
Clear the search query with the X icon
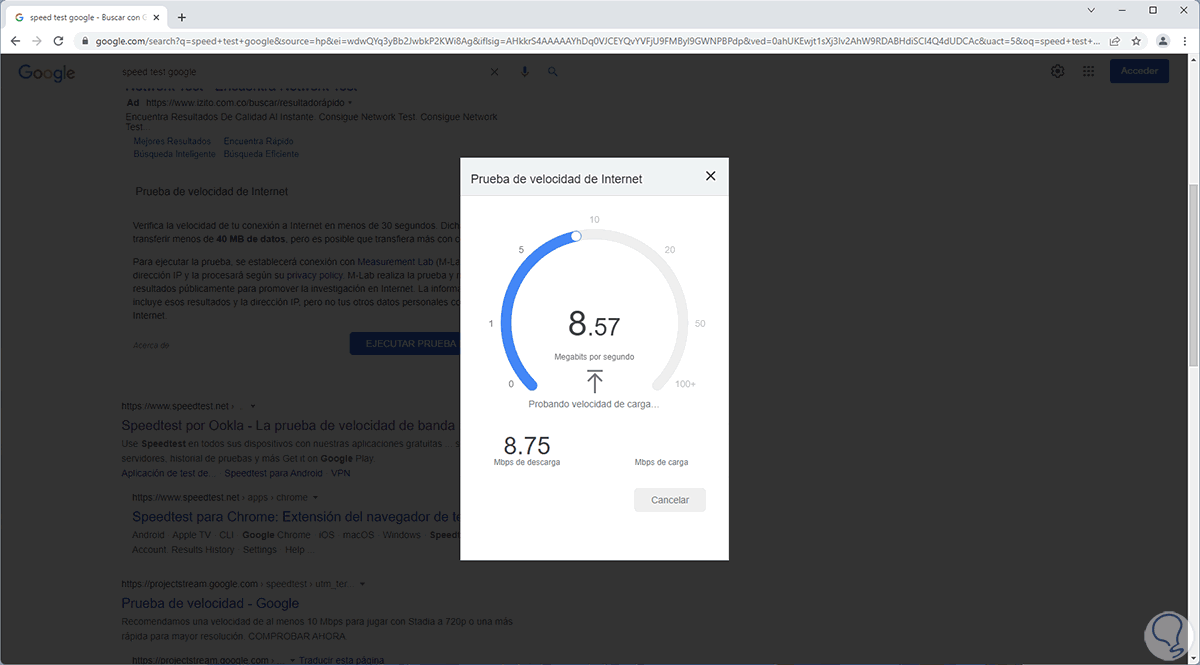click(494, 72)
